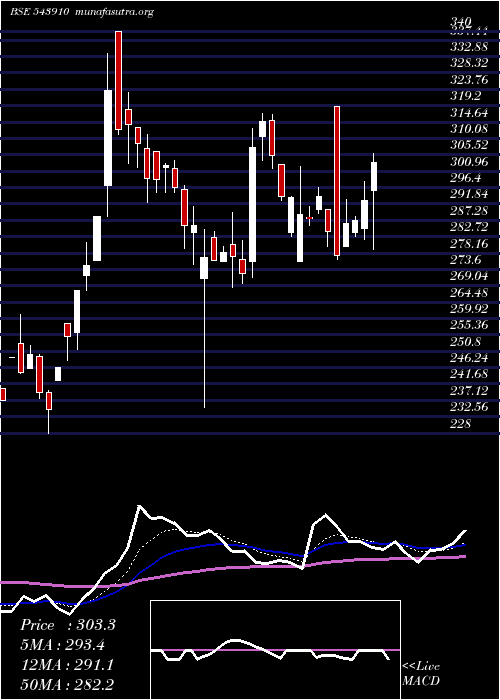Click the 269.04 price axis label
This screenshot has width=500, height=700.
click(x=468, y=276)
